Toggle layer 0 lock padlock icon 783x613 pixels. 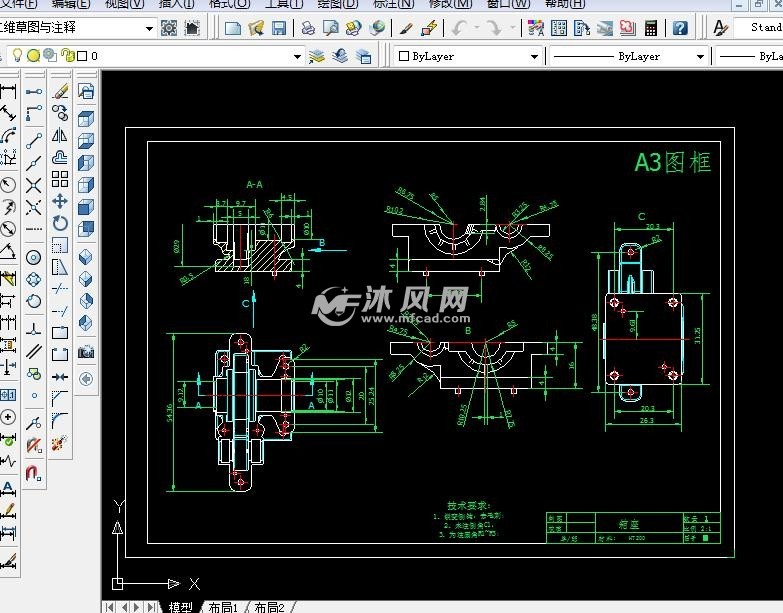tap(66, 57)
